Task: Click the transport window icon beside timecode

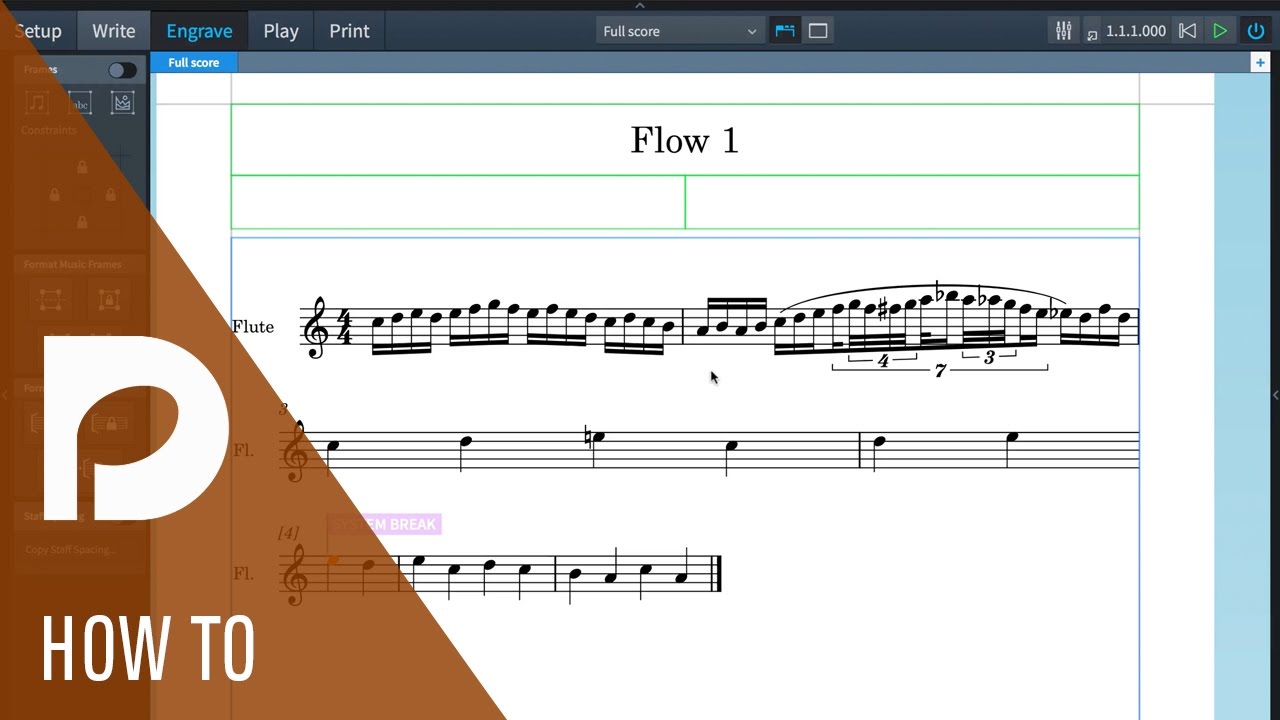Action: 1092,34
